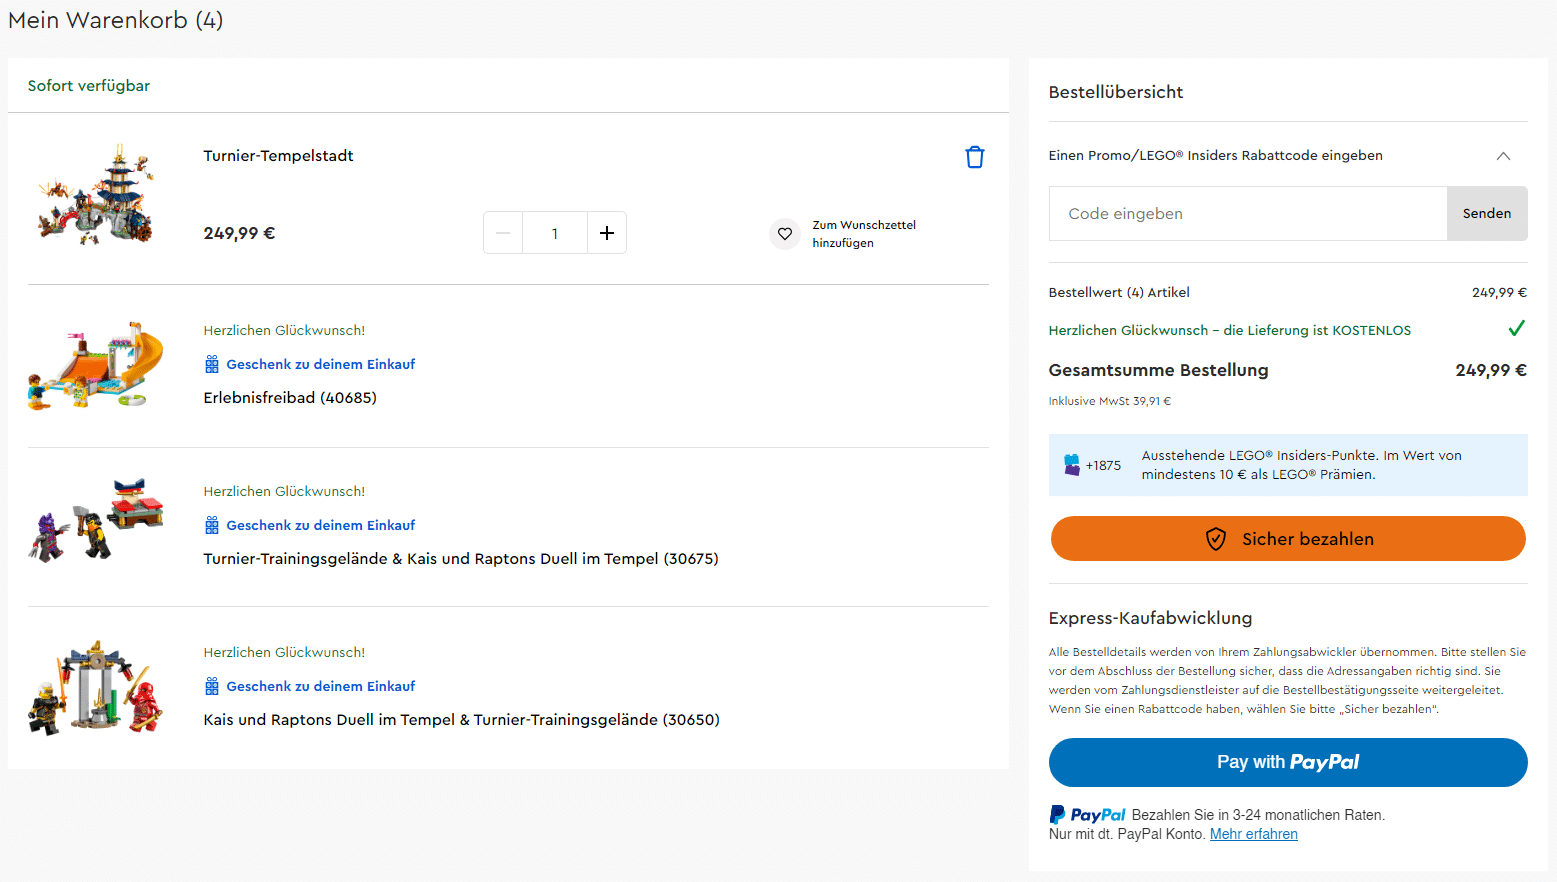
Task: Click the 'Code eingeben' input field
Action: (x=1248, y=213)
